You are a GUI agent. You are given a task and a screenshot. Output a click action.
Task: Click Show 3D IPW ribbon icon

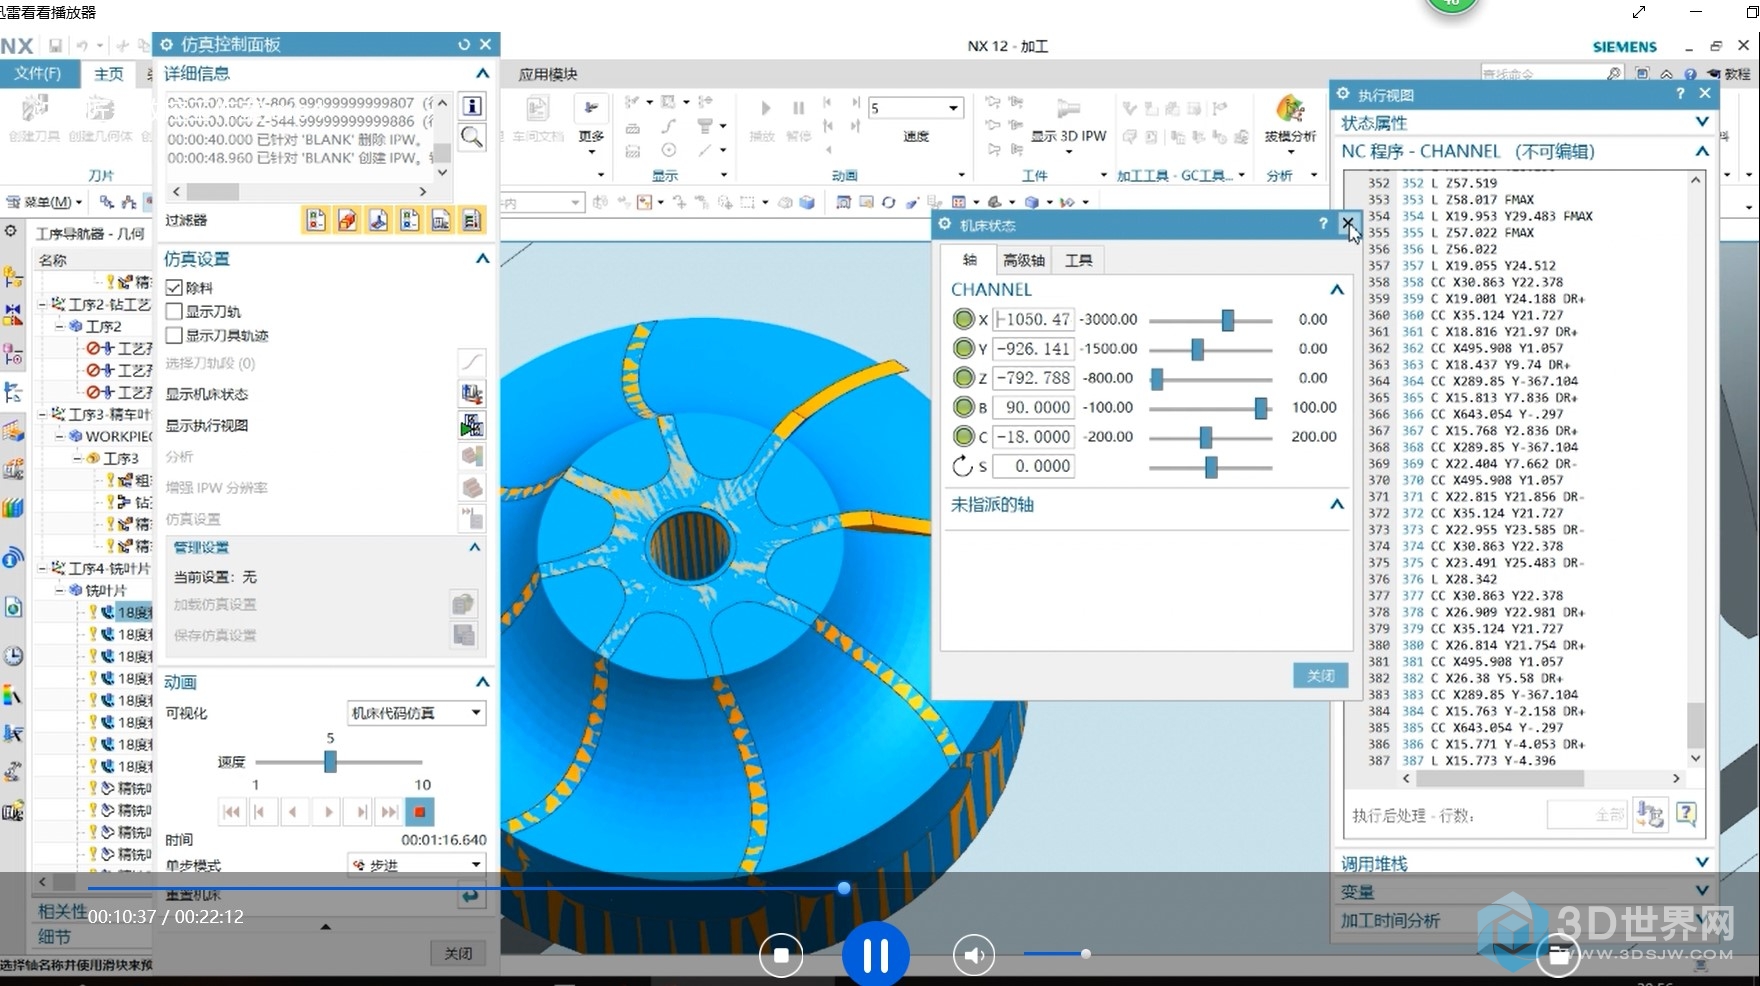(x=1068, y=109)
